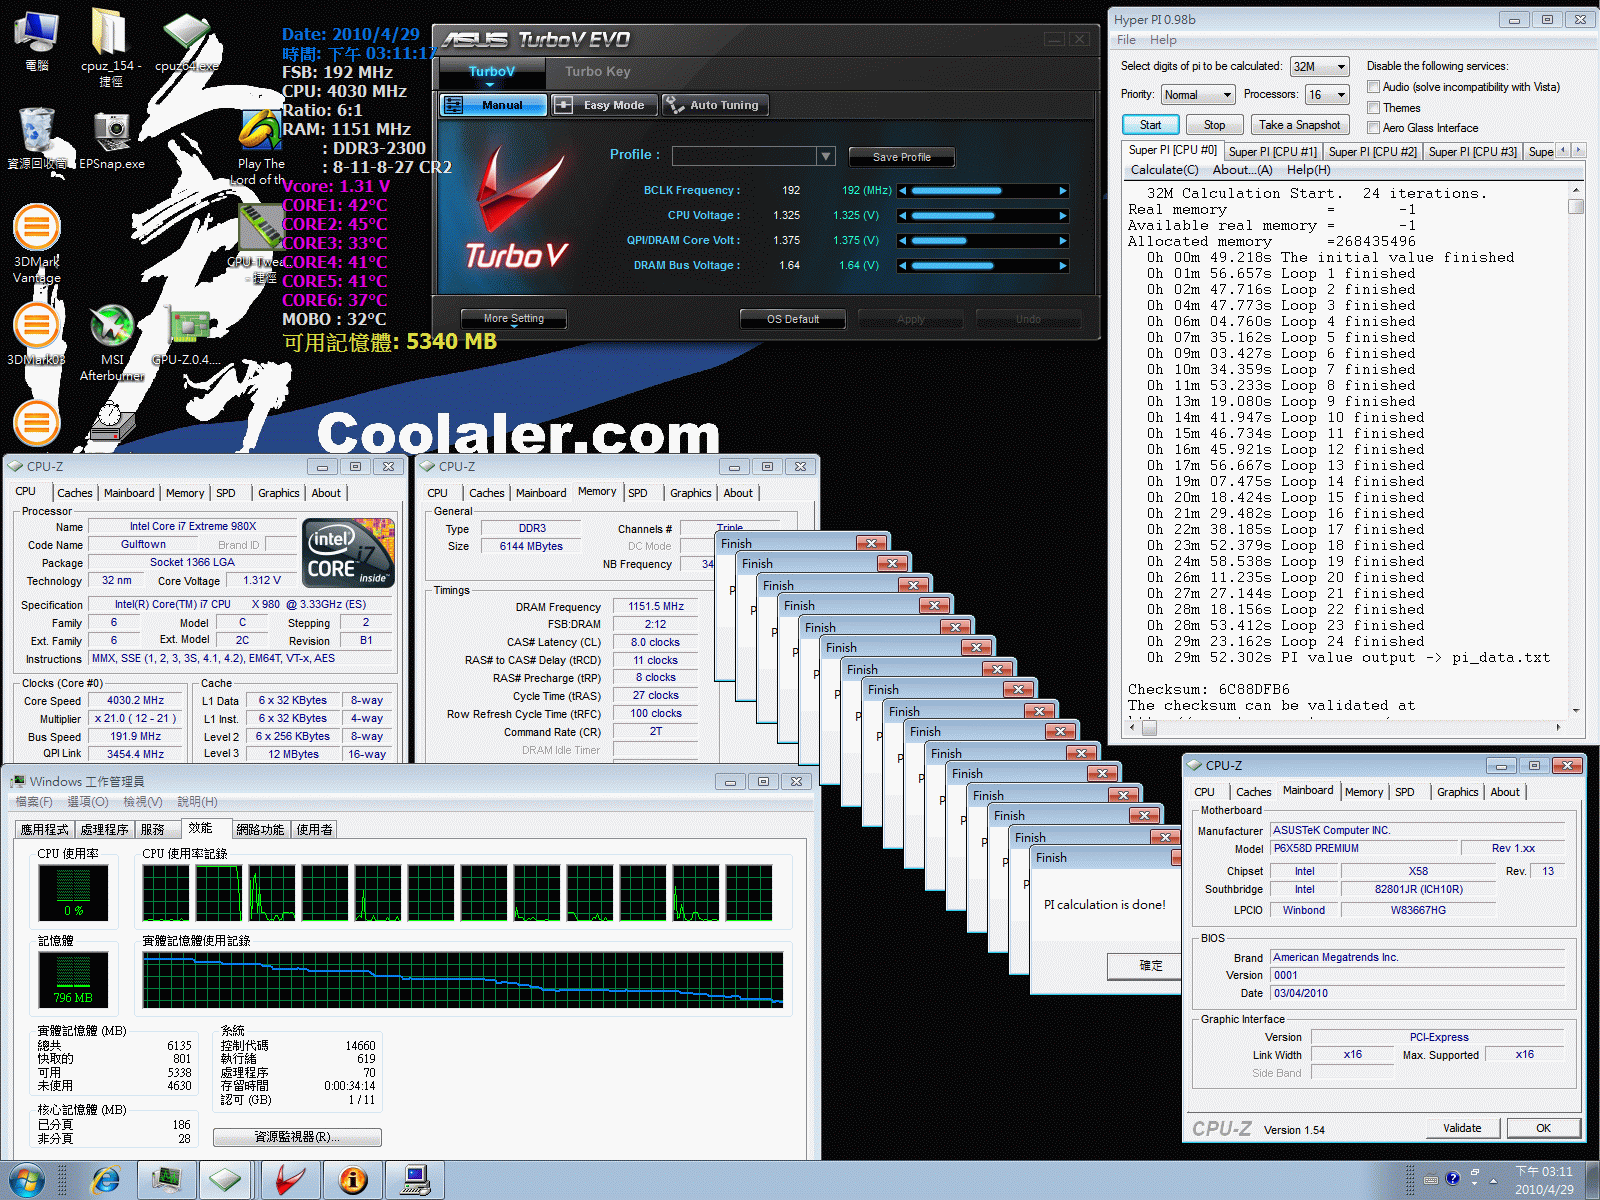
Task: Enable the Themes checkbox in Hyper PI
Action: click(1374, 108)
